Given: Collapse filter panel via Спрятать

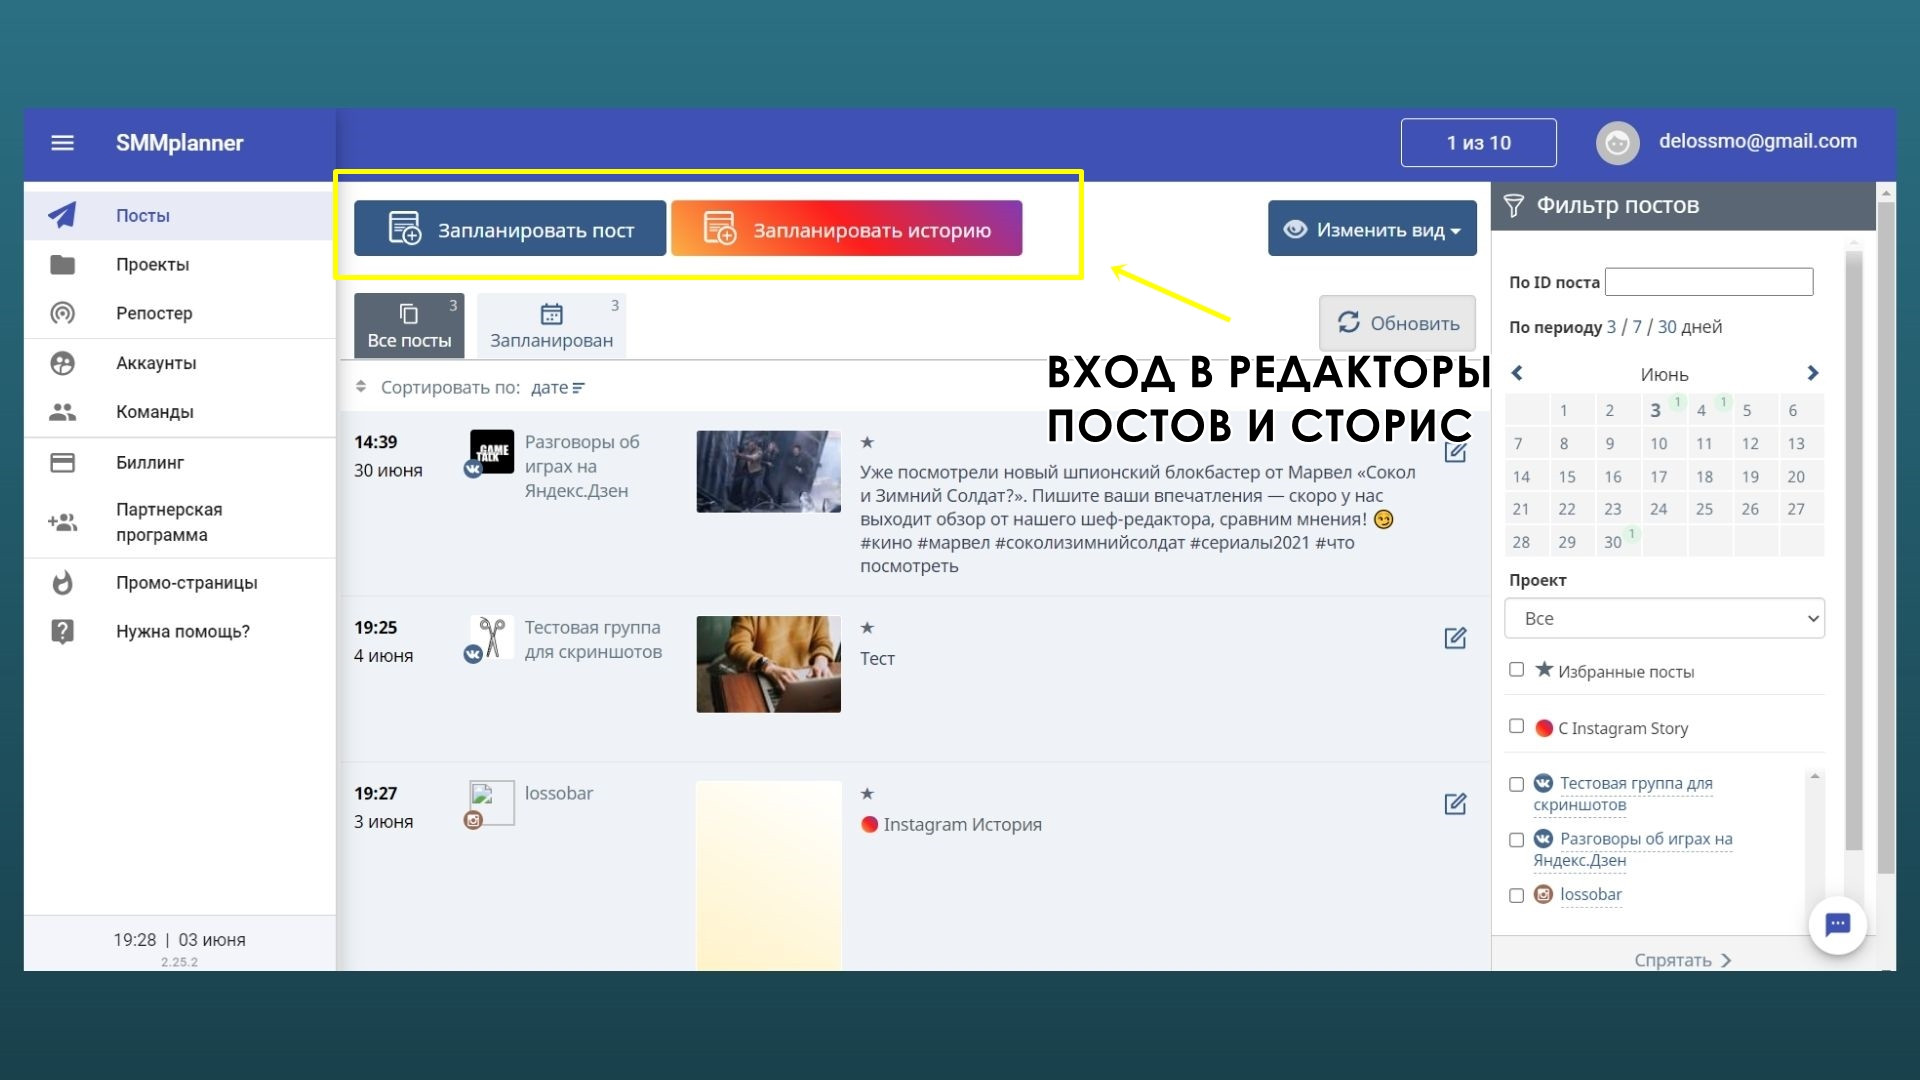Looking at the screenshot, I should point(1682,960).
